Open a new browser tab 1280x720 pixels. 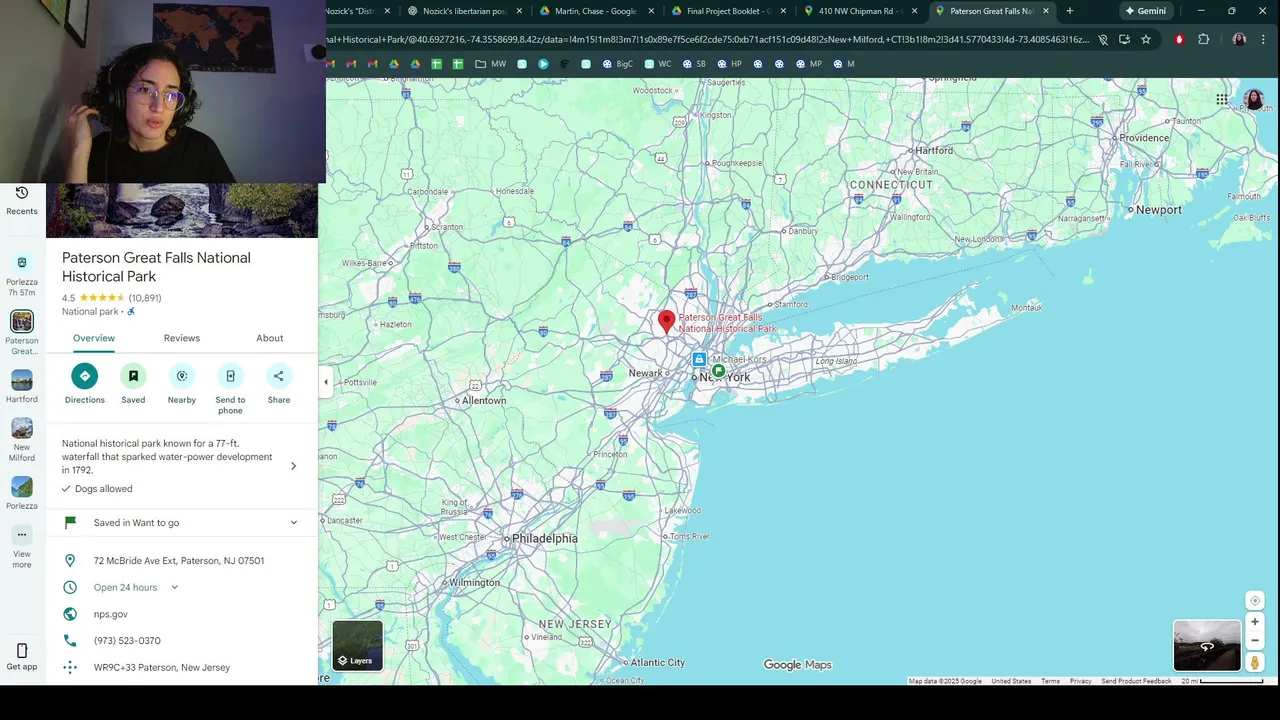[1070, 11]
